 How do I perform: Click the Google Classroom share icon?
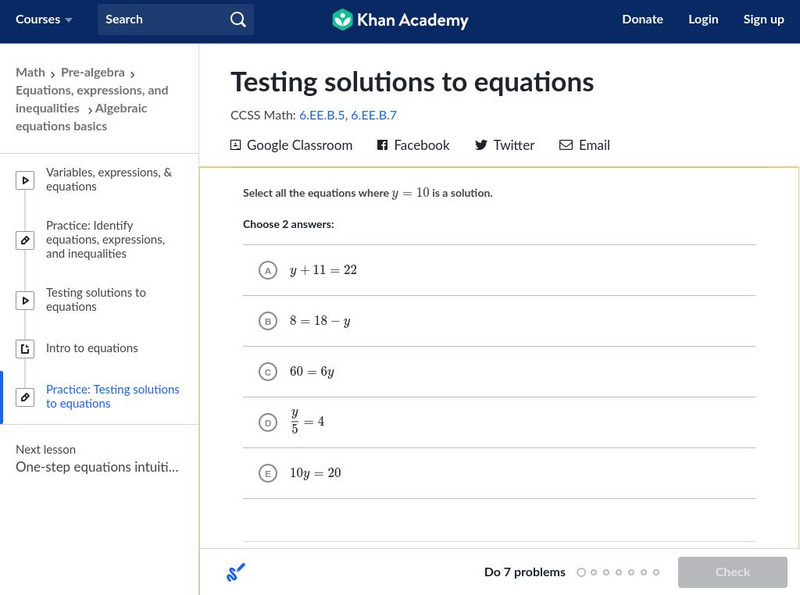[236, 145]
